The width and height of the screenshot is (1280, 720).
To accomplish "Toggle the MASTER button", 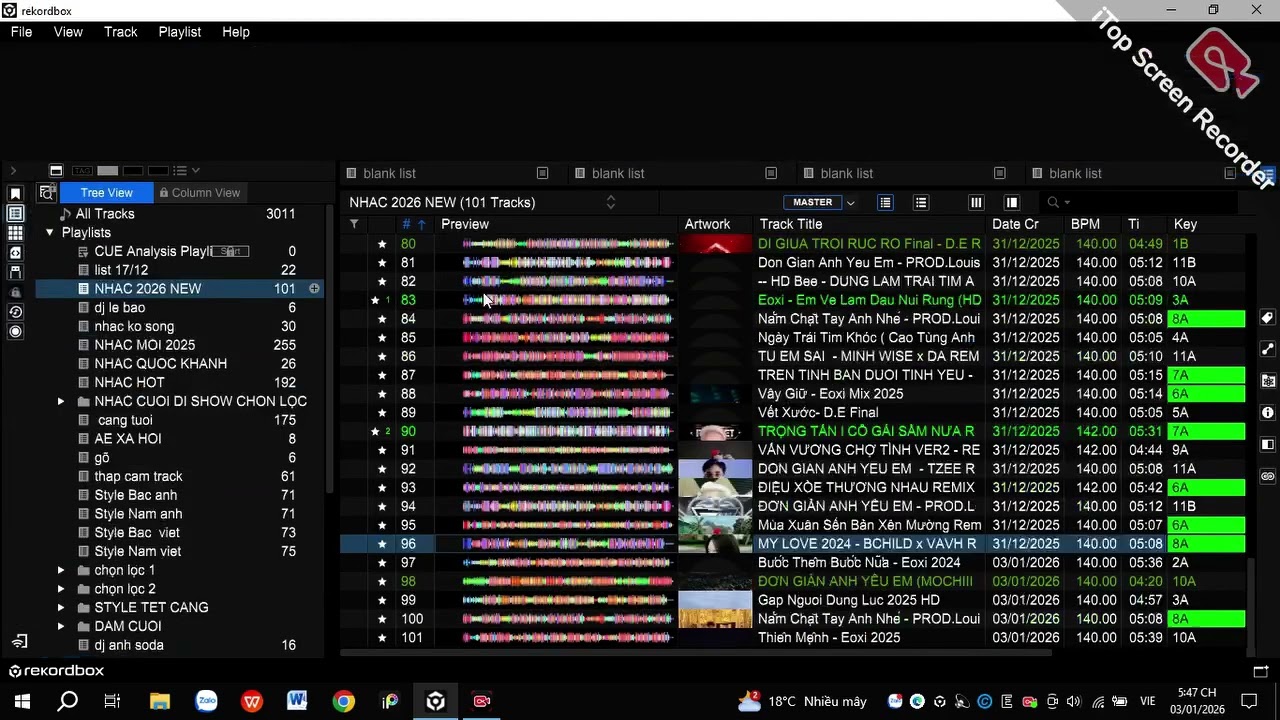I will pyautogui.click(x=812, y=202).
